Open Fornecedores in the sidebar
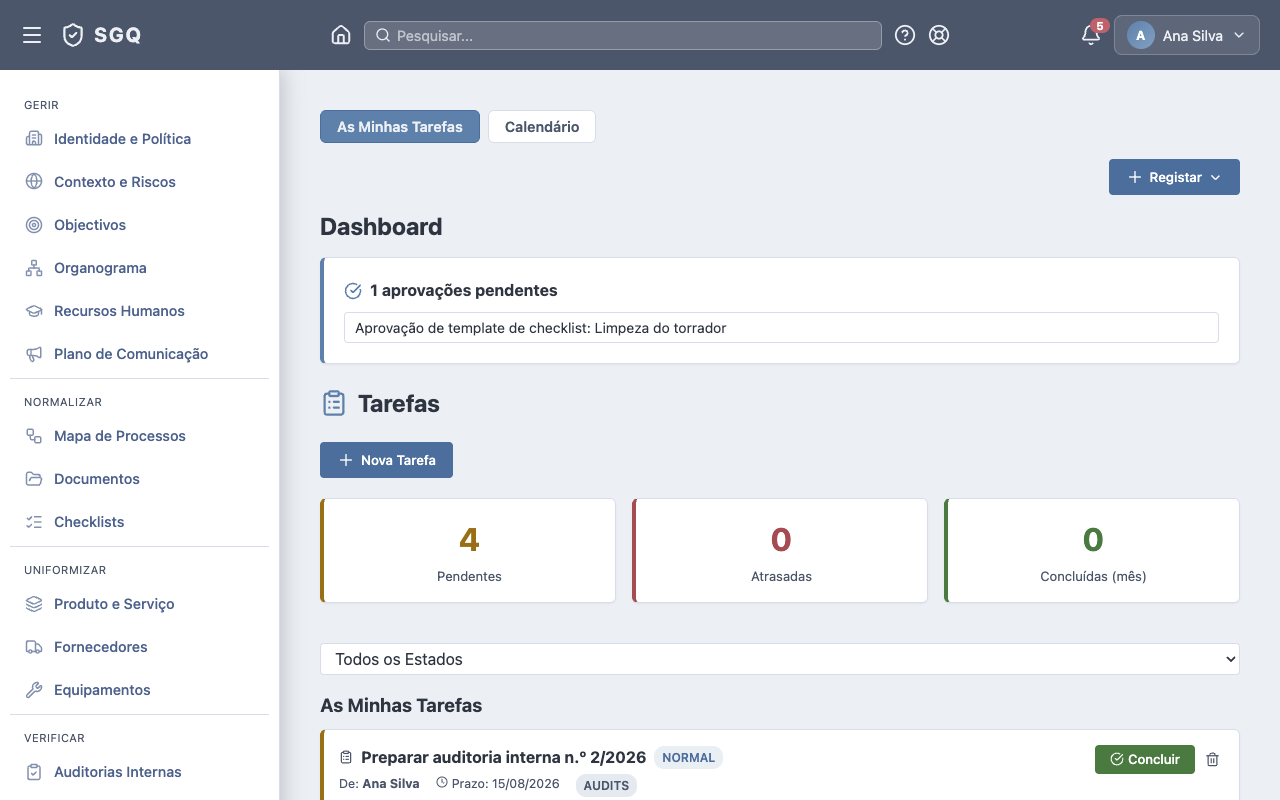 point(140,647)
